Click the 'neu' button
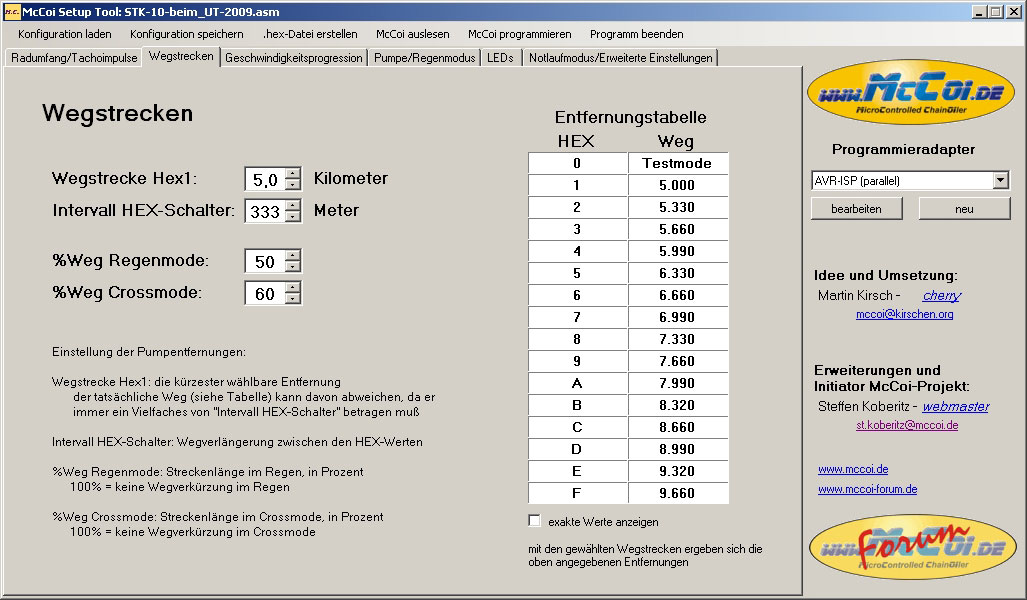The height and width of the screenshot is (600, 1027). coord(964,209)
